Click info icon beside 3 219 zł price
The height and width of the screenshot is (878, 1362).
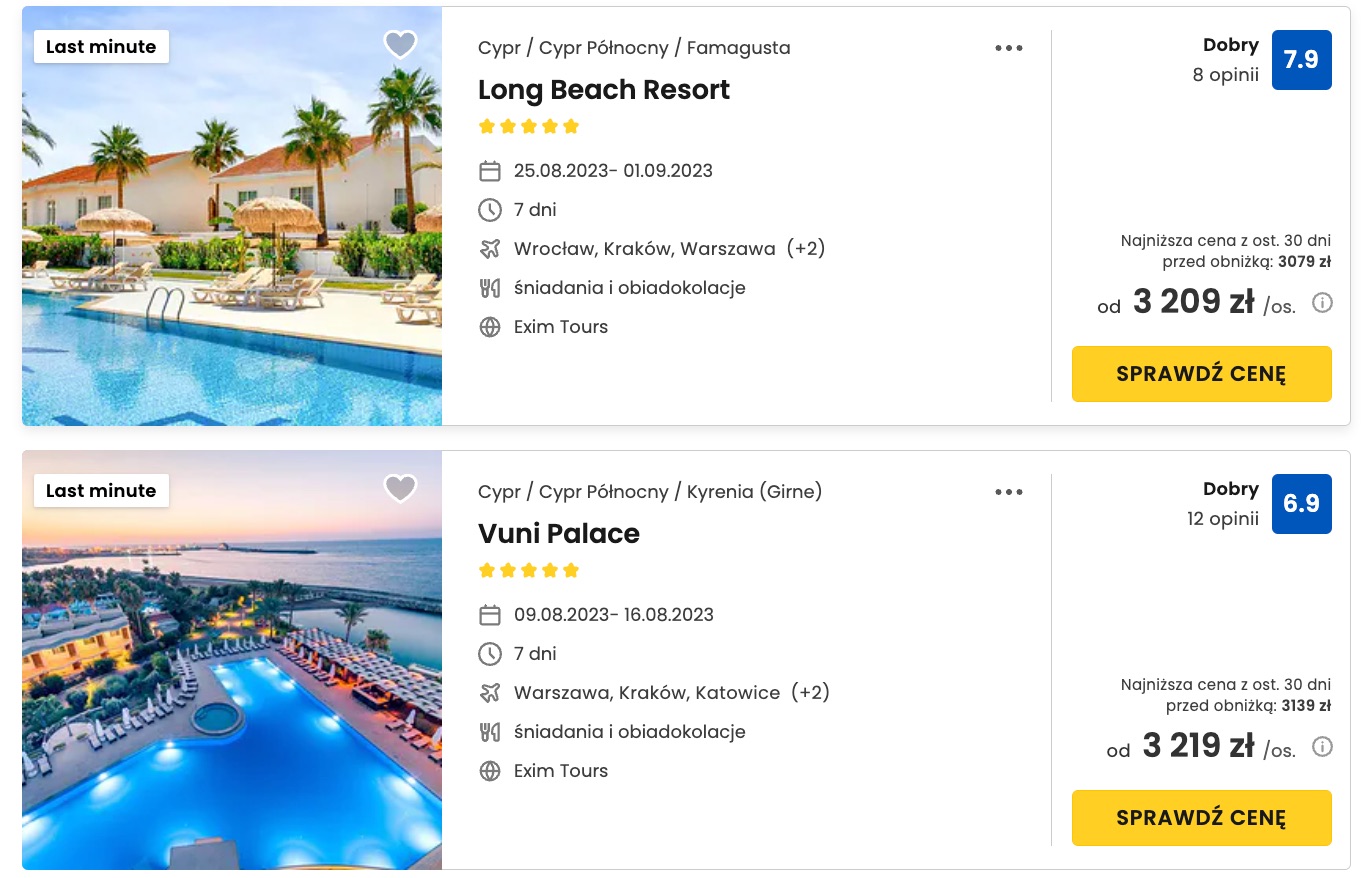point(1322,747)
